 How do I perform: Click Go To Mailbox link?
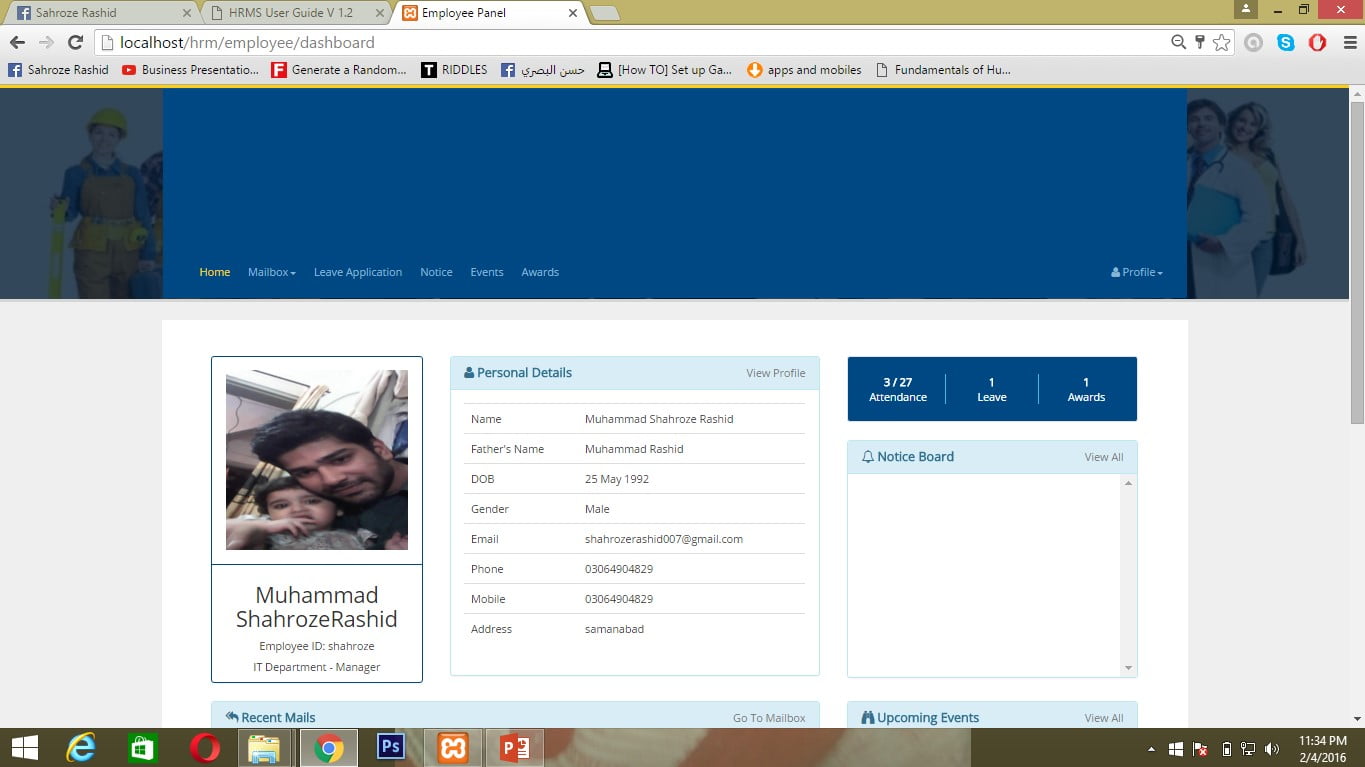click(x=768, y=718)
